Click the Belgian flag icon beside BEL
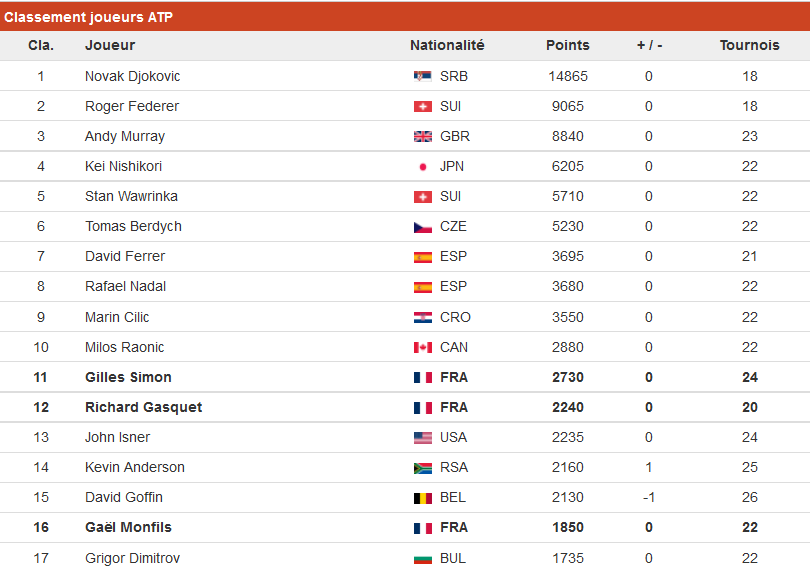The image size is (810, 569). (x=423, y=498)
